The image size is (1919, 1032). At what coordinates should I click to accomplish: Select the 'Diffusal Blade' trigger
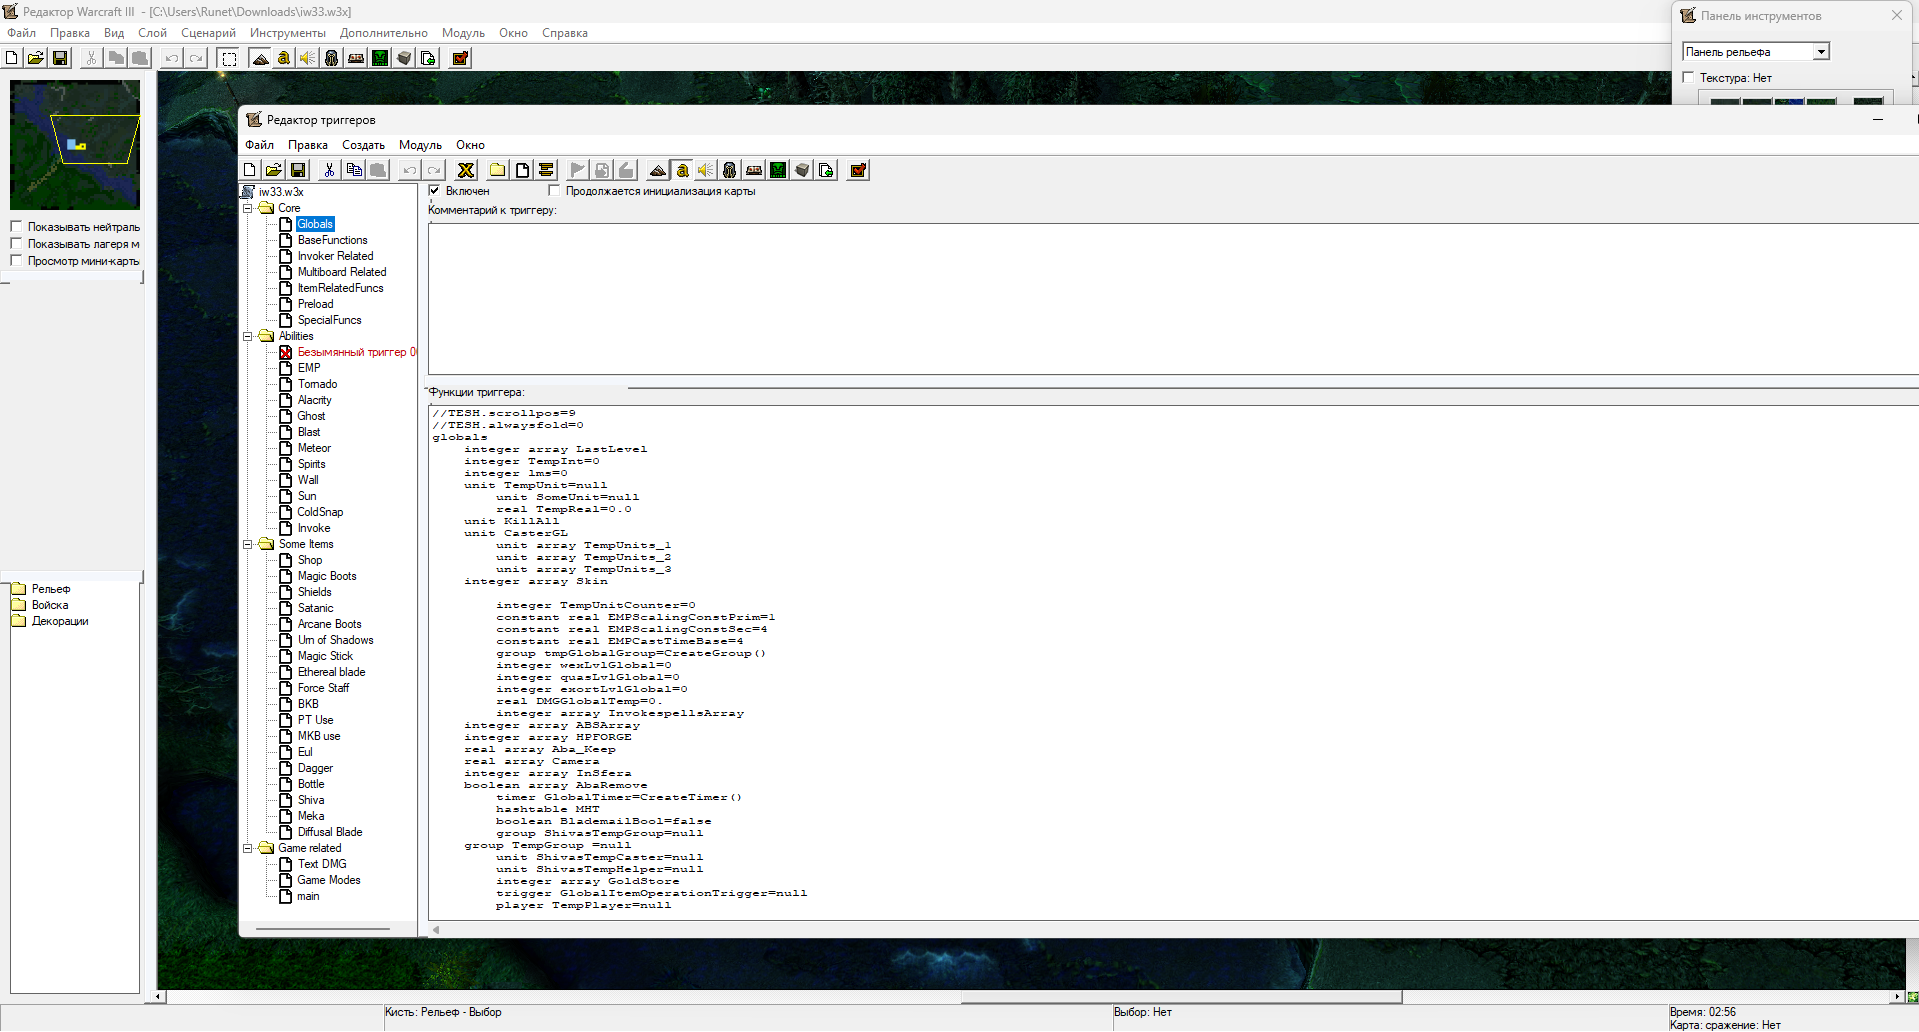tap(330, 832)
